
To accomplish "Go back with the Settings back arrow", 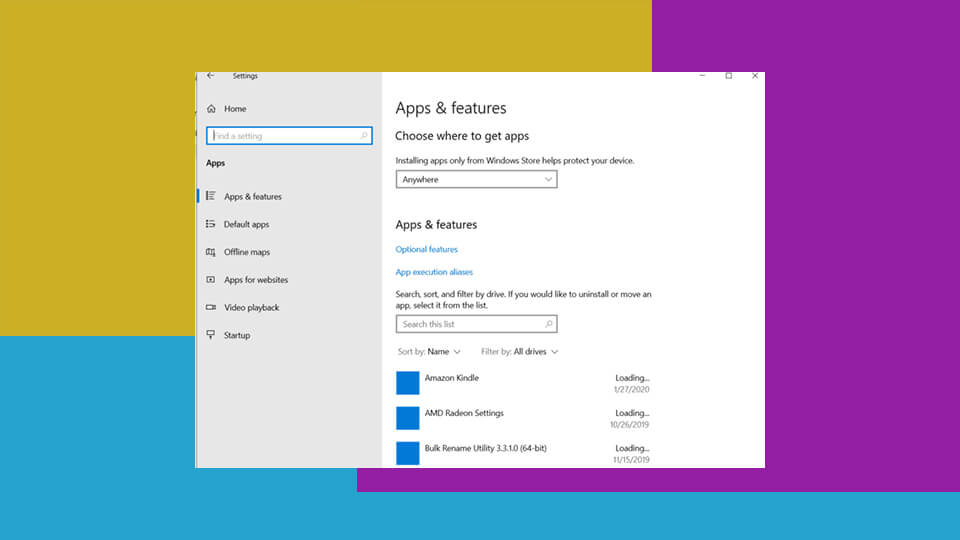I will (x=211, y=75).
